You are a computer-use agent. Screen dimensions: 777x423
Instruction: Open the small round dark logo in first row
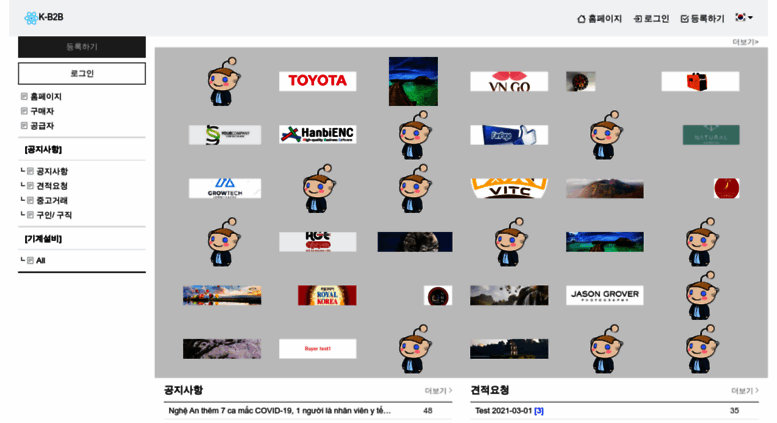coord(581,81)
